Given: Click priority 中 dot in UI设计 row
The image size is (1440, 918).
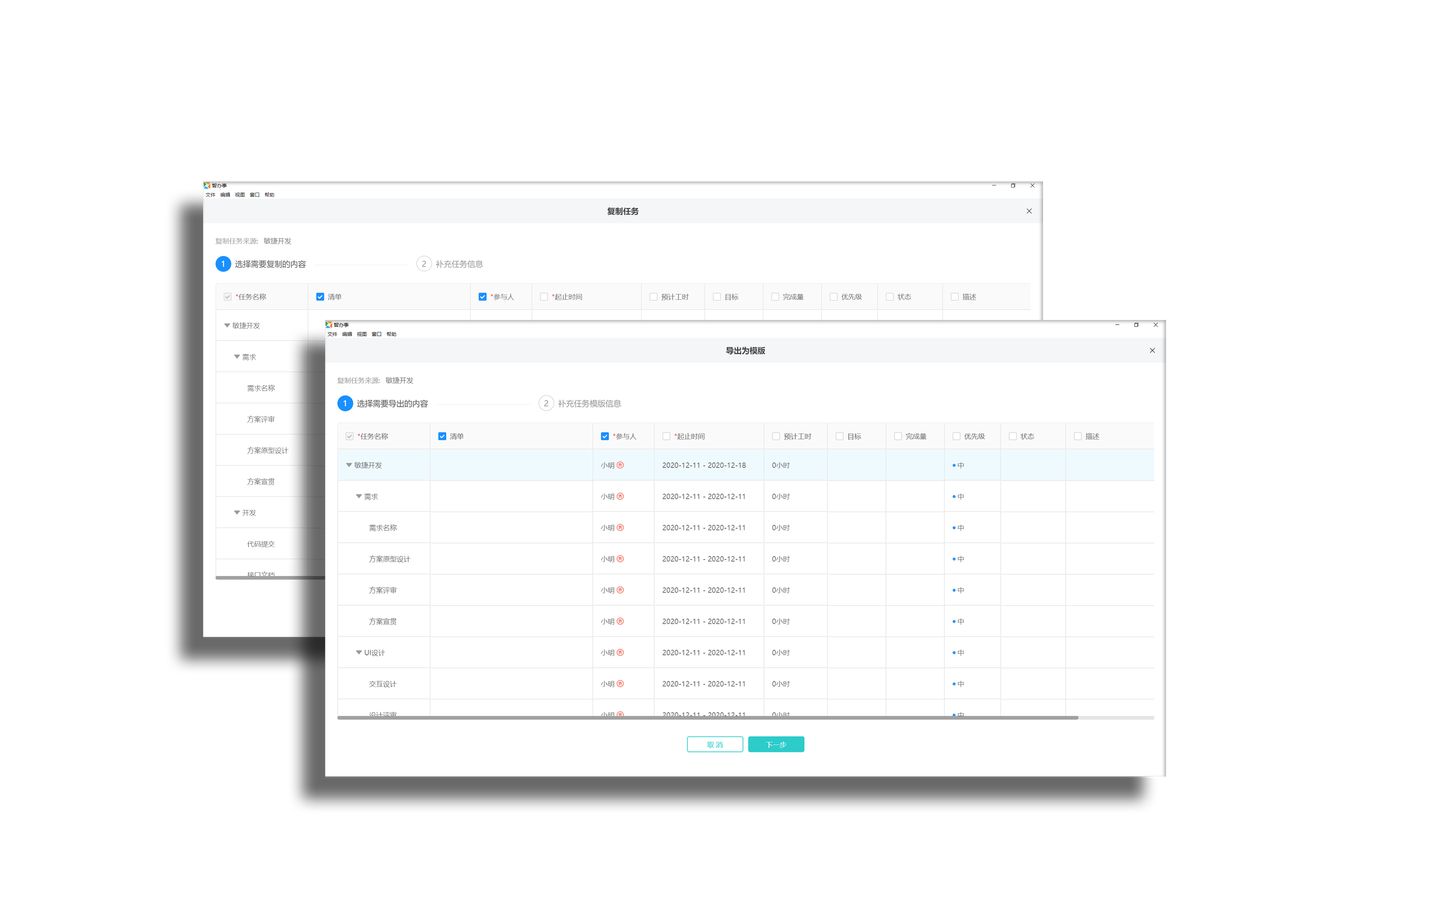Looking at the screenshot, I should pyautogui.click(x=954, y=653).
